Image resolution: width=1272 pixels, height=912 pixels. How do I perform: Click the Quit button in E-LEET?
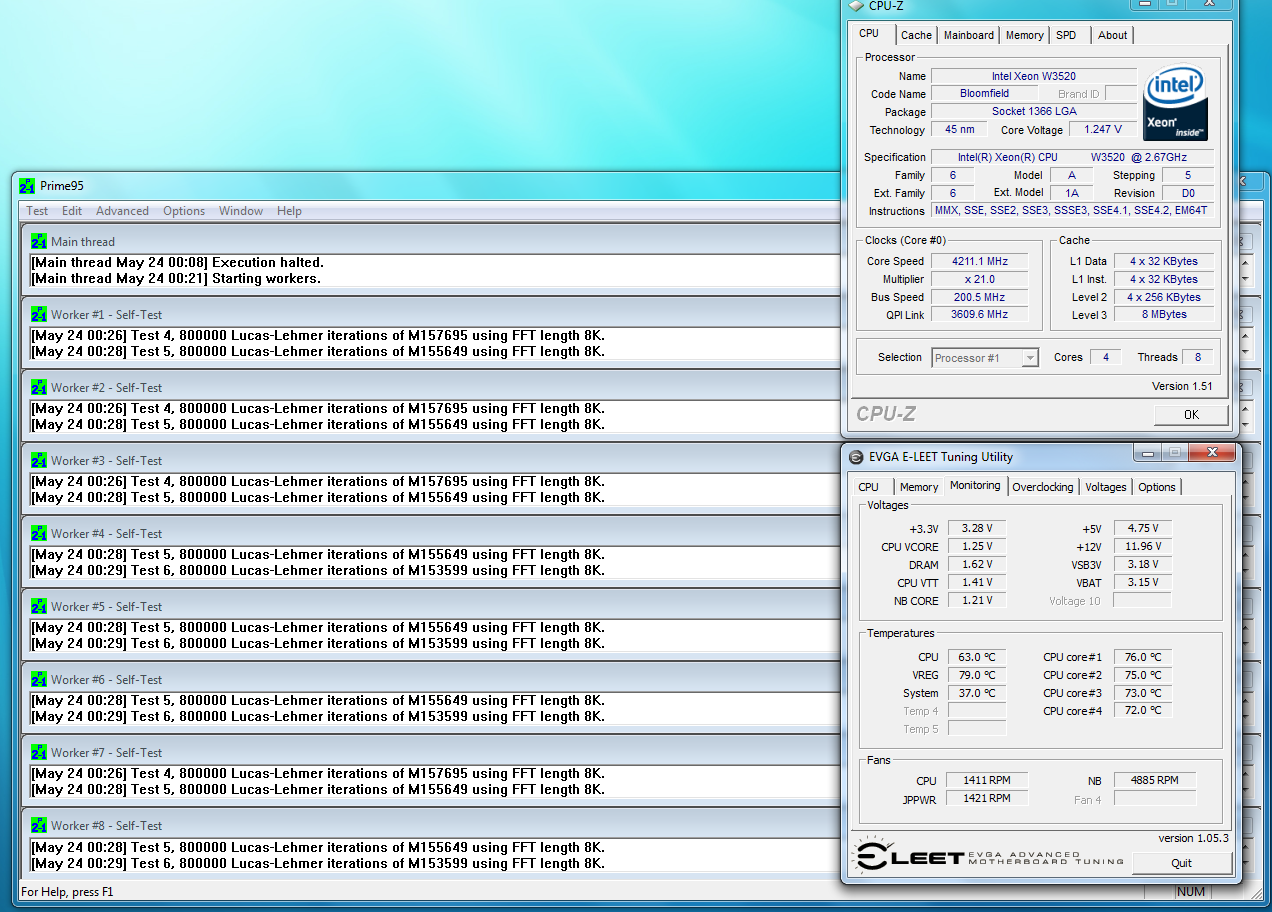point(1182,863)
